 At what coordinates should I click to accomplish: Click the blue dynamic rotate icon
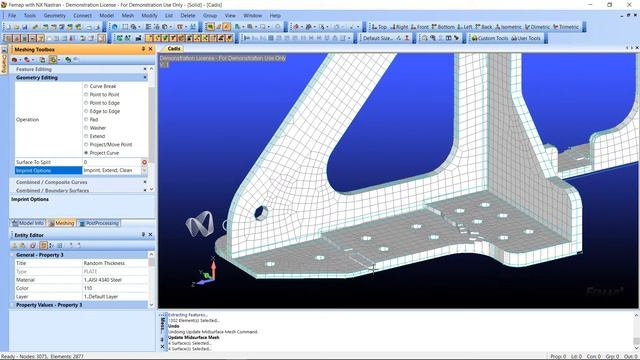(115, 27)
